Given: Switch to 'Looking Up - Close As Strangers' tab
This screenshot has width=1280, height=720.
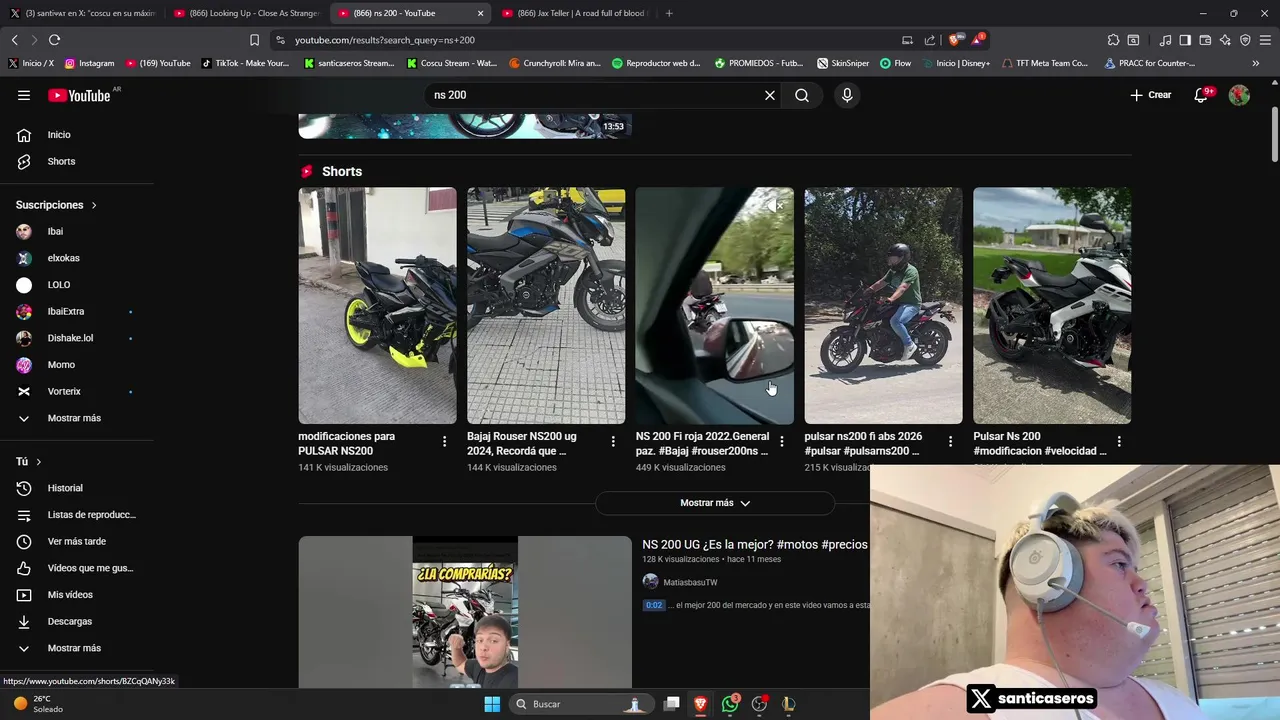Looking at the screenshot, I should (246, 13).
